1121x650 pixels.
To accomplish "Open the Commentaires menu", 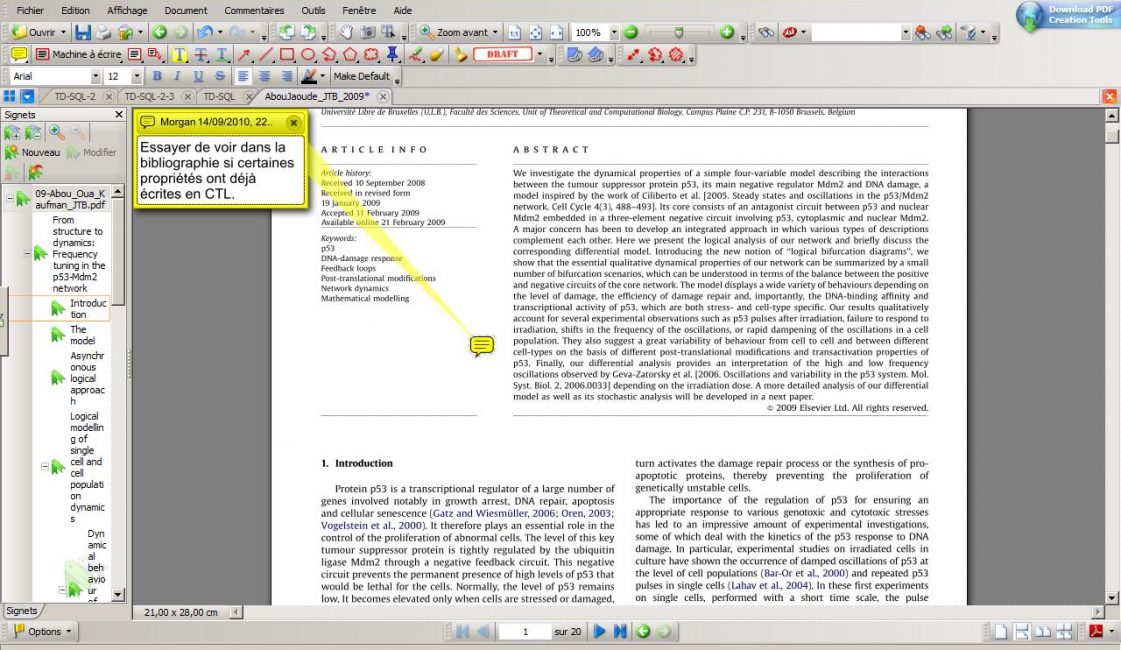I will [254, 10].
